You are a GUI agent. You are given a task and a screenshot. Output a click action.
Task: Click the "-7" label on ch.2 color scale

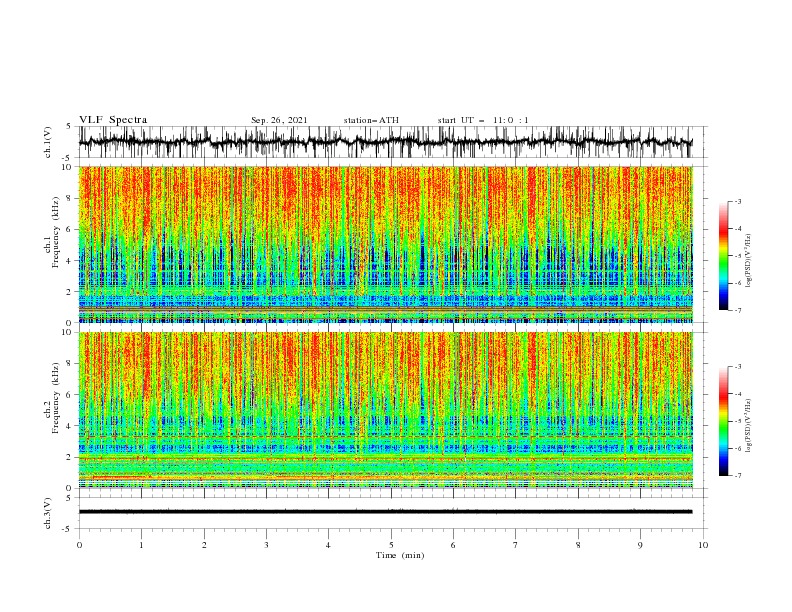click(x=738, y=476)
